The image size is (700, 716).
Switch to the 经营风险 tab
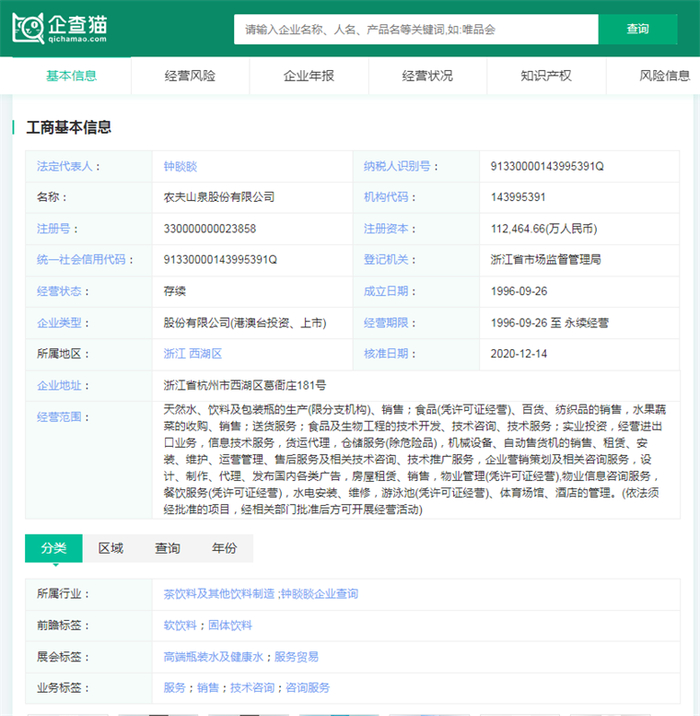pos(190,76)
